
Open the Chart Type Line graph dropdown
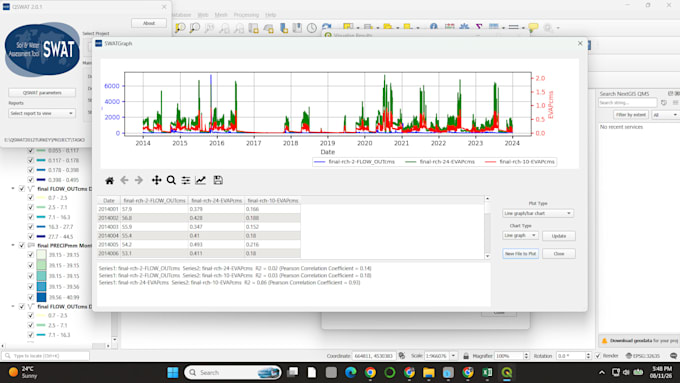pos(520,235)
